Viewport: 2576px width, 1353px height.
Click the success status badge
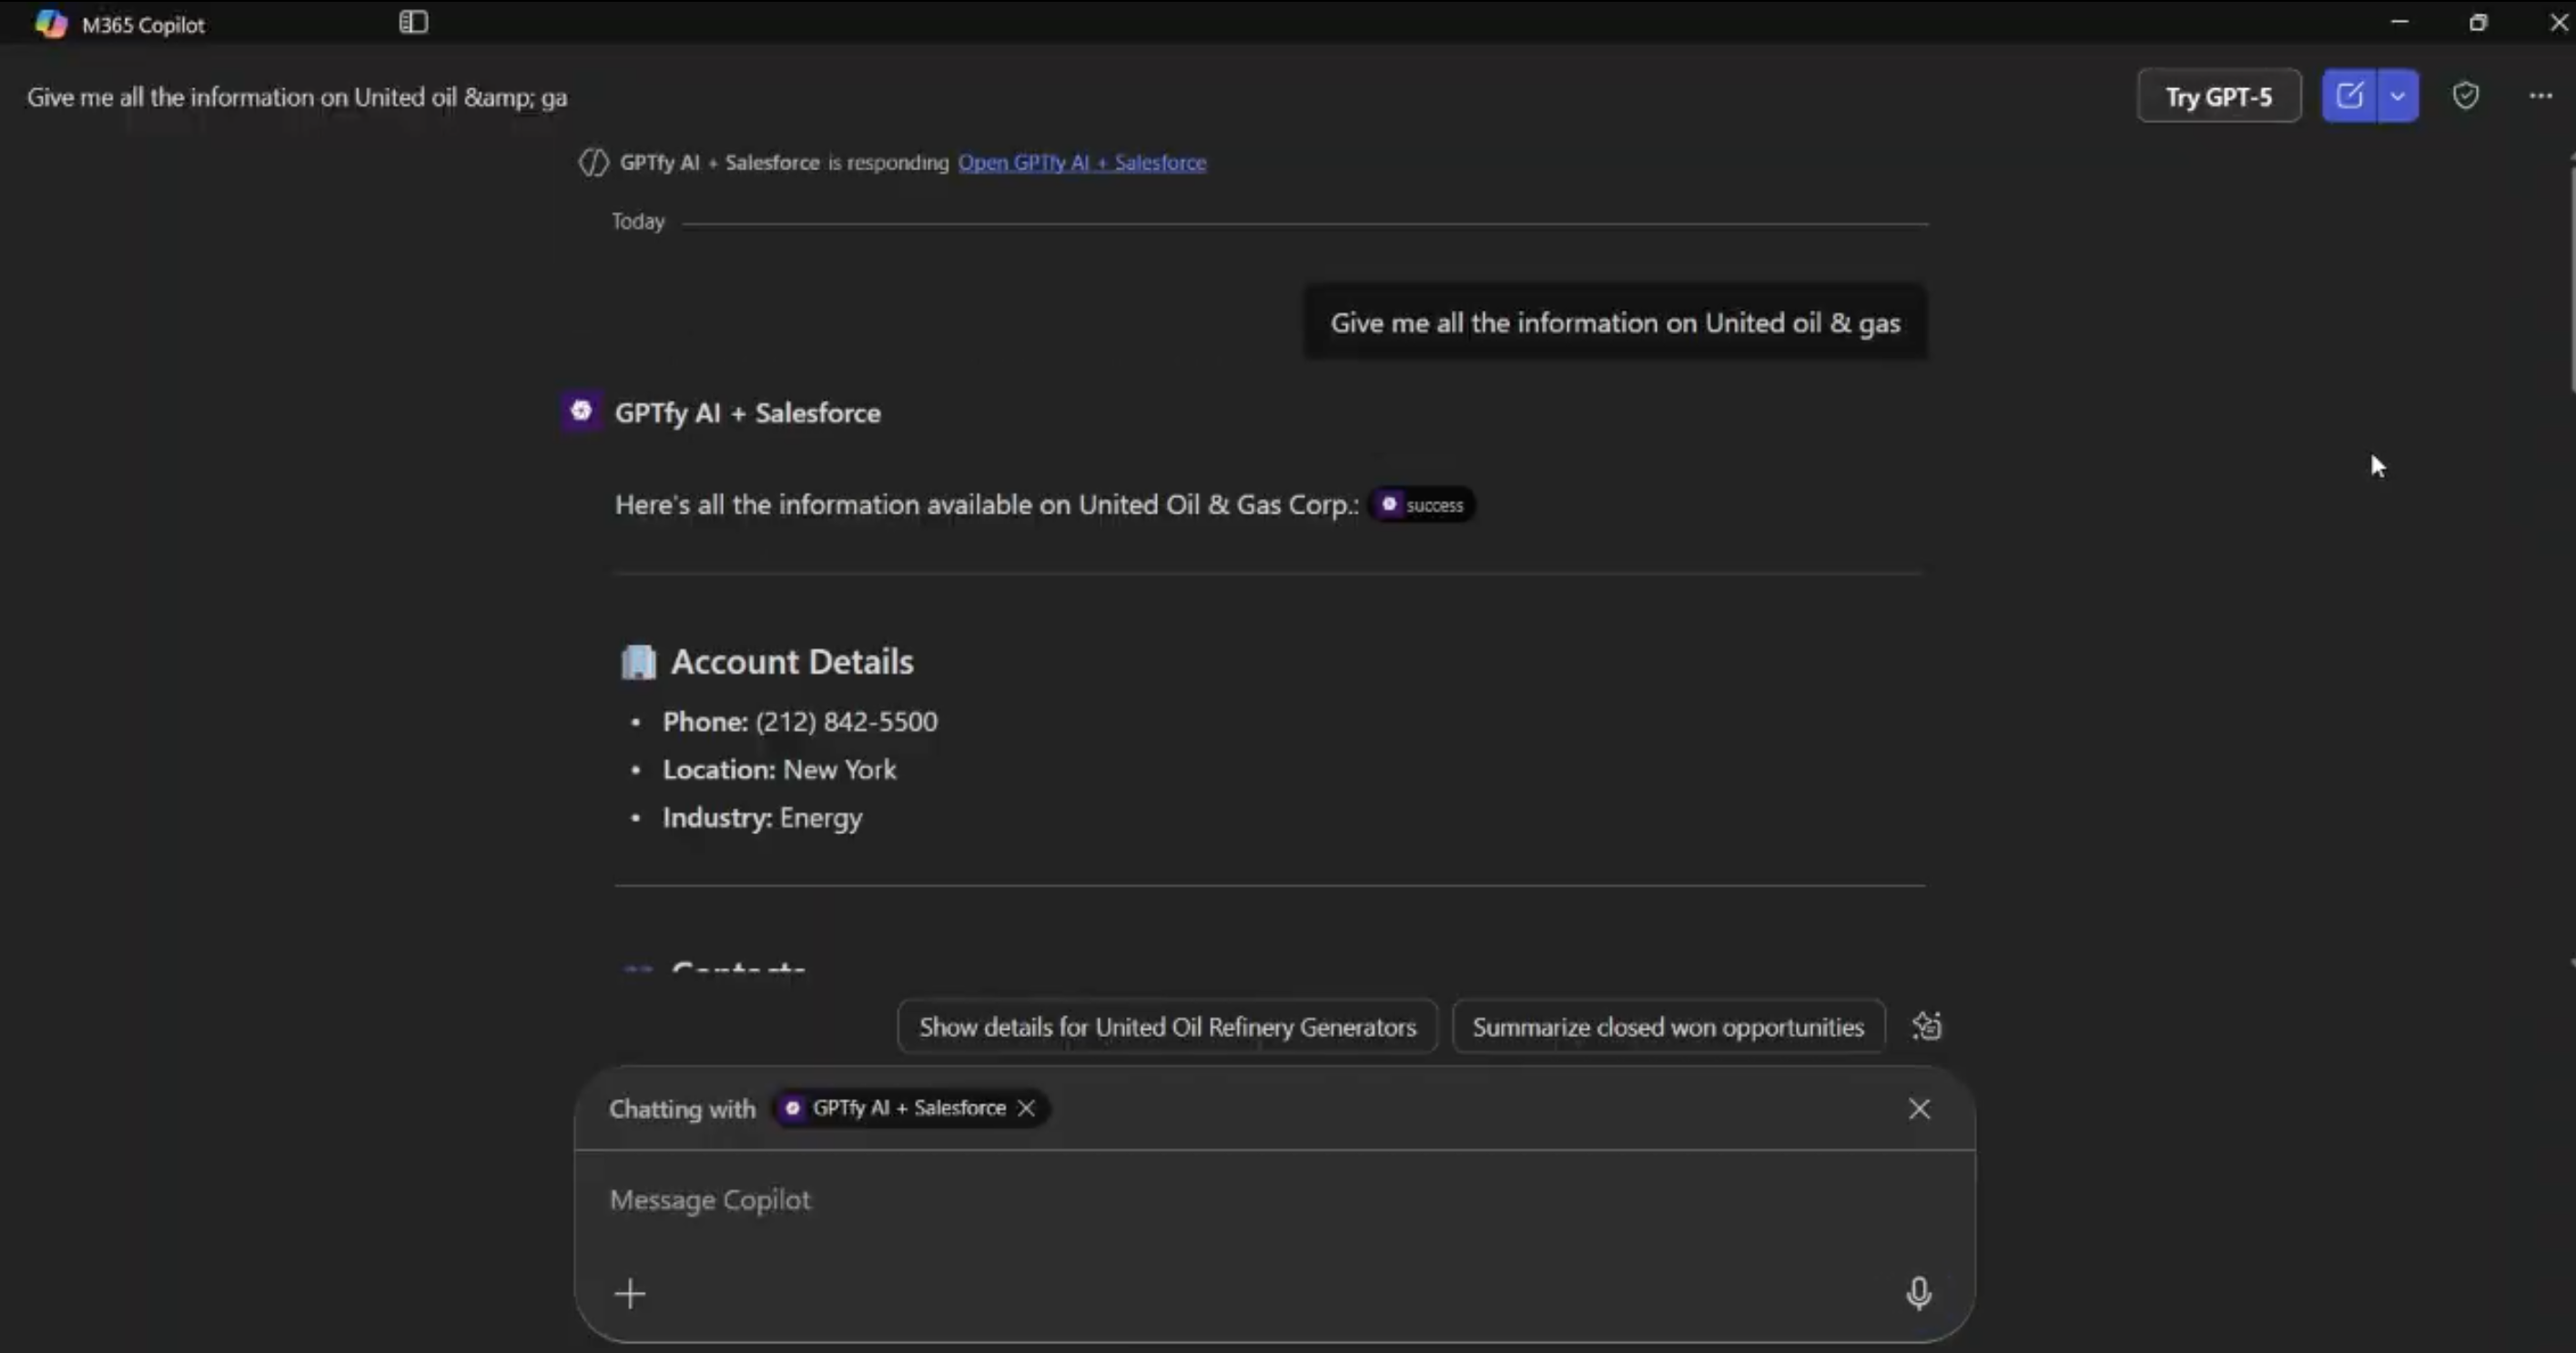(1422, 505)
